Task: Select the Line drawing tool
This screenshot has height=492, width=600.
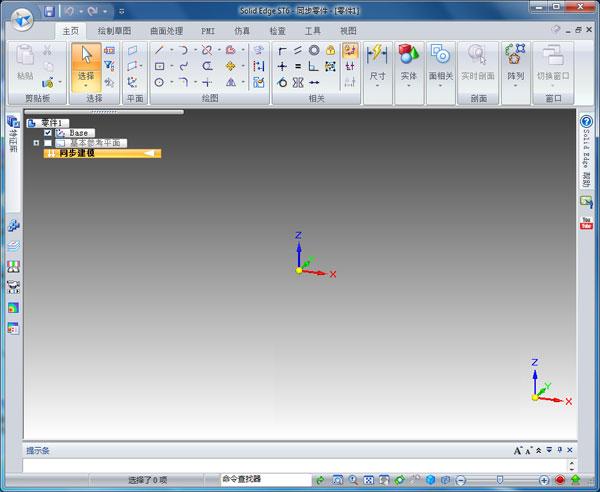Action: tap(160, 50)
